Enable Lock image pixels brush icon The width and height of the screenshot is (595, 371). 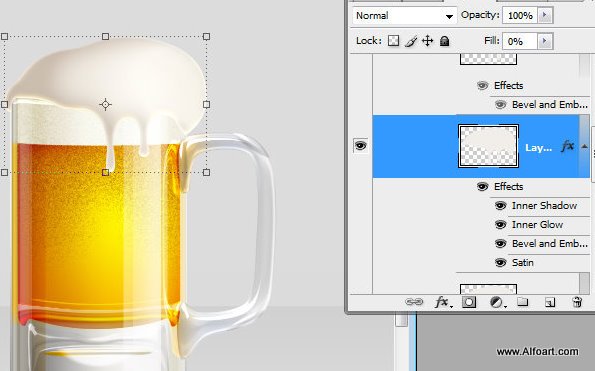[x=411, y=41]
